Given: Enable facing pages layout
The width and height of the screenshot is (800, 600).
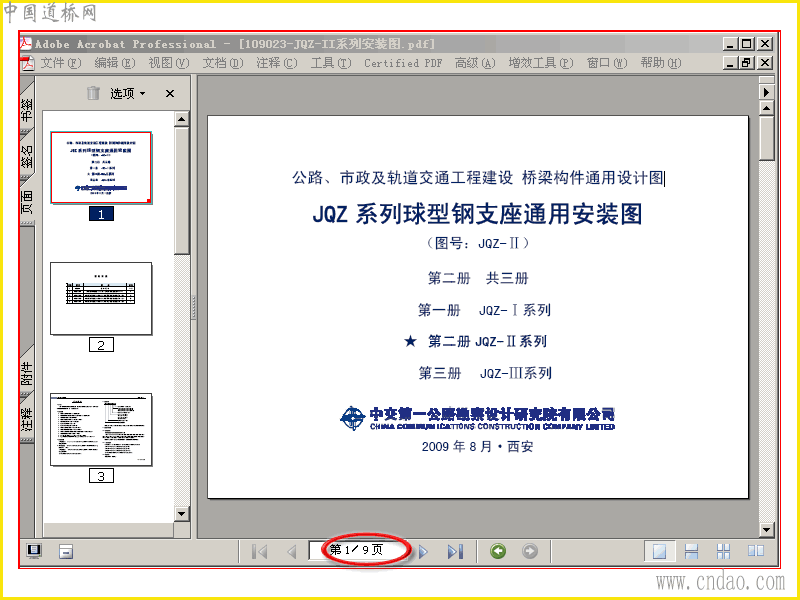Looking at the screenshot, I should click(x=756, y=551).
